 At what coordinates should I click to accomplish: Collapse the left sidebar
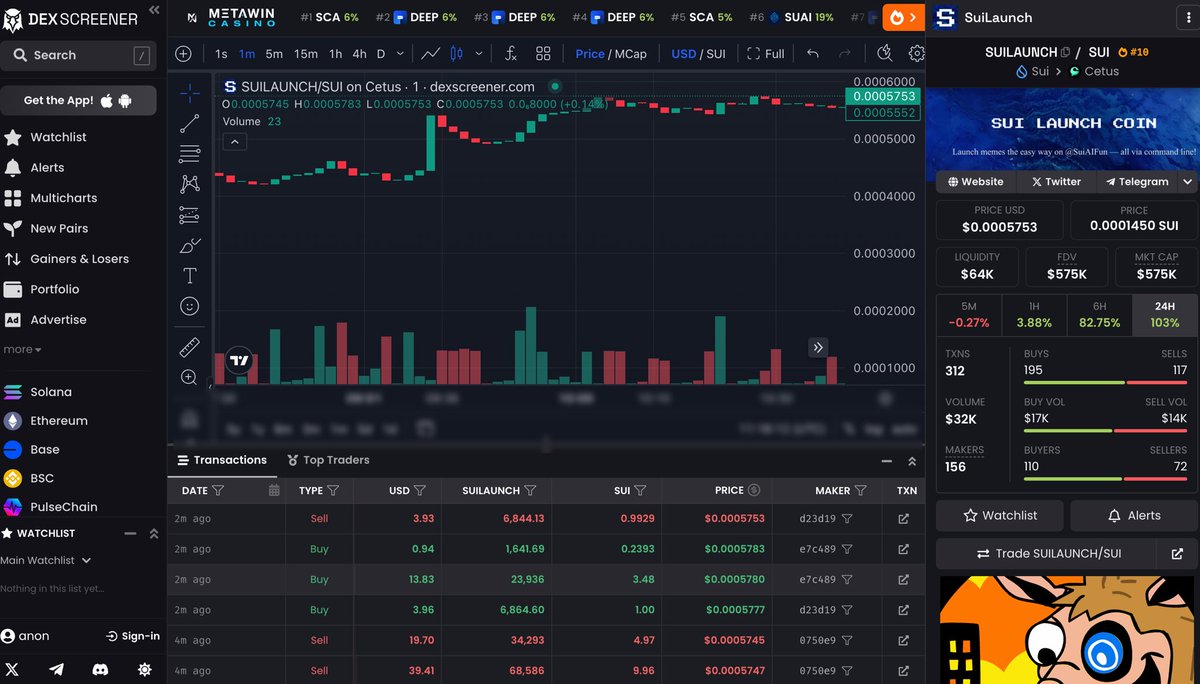[154, 9]
